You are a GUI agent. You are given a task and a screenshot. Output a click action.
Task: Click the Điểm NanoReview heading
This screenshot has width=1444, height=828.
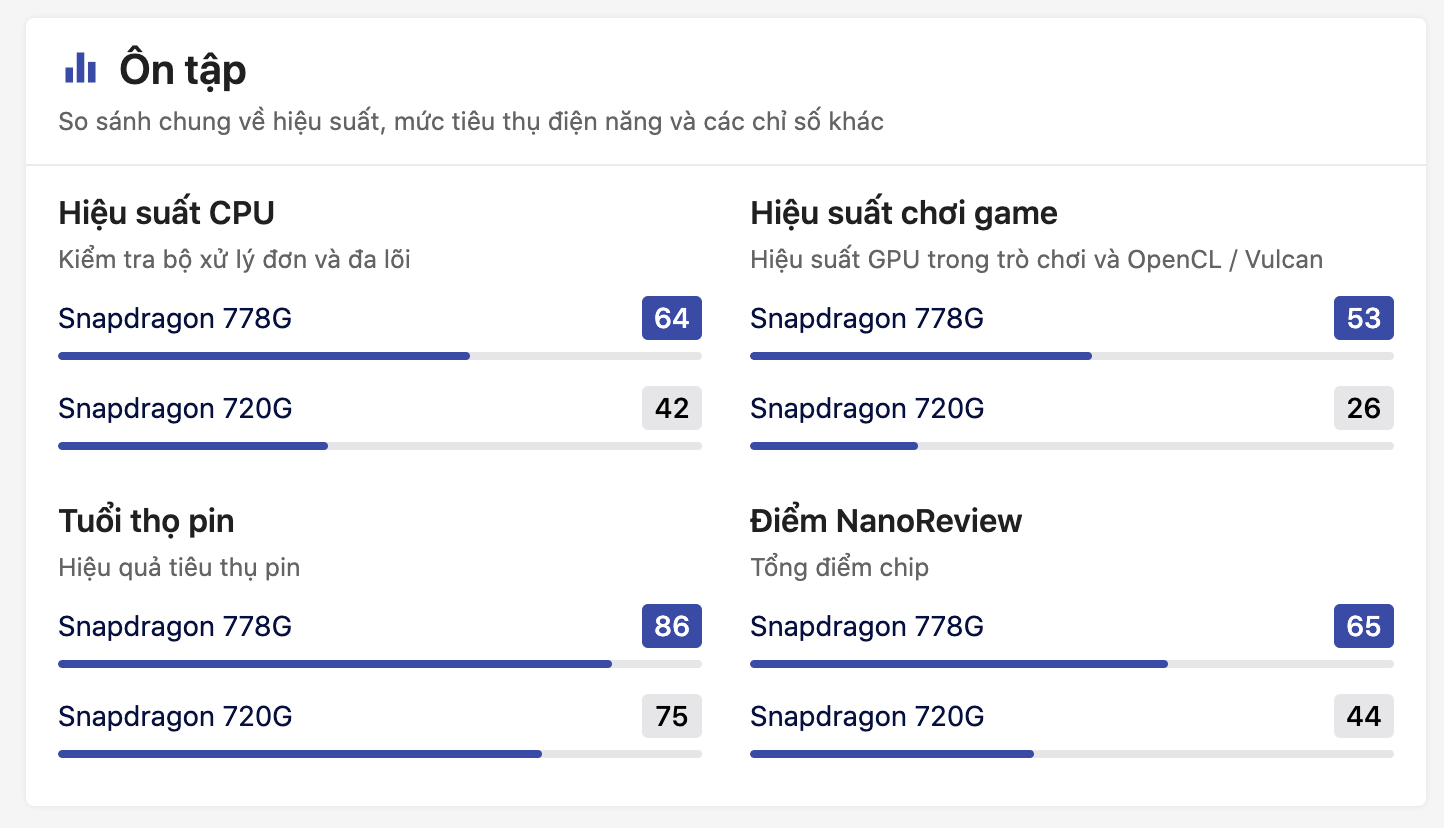[x=886, y=521]
